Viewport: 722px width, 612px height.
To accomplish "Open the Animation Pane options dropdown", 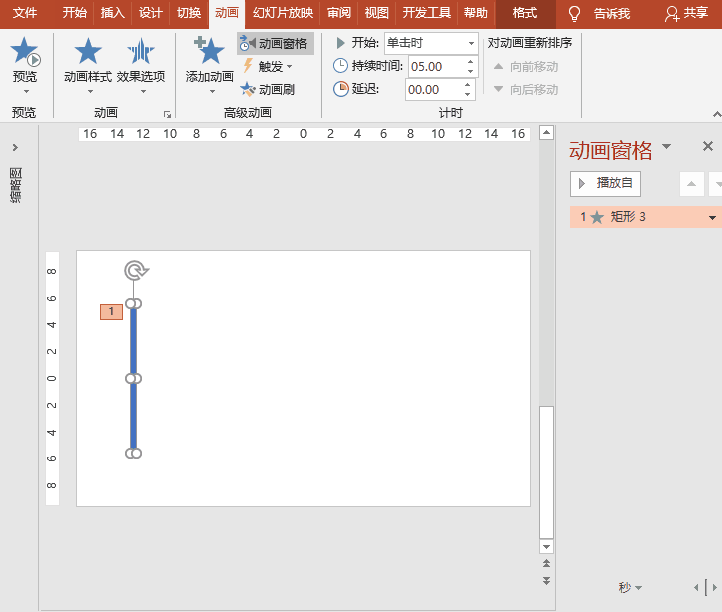I will [x=666, y=147].
